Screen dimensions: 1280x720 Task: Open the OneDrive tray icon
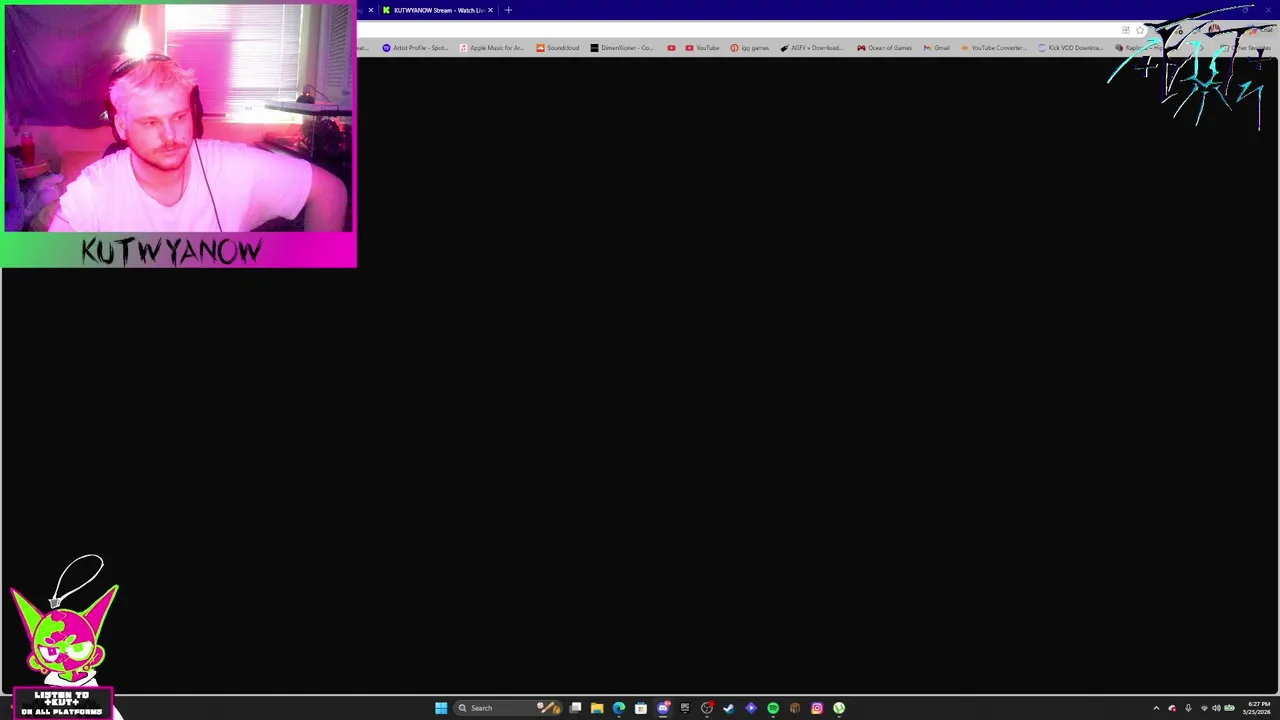1172,708
